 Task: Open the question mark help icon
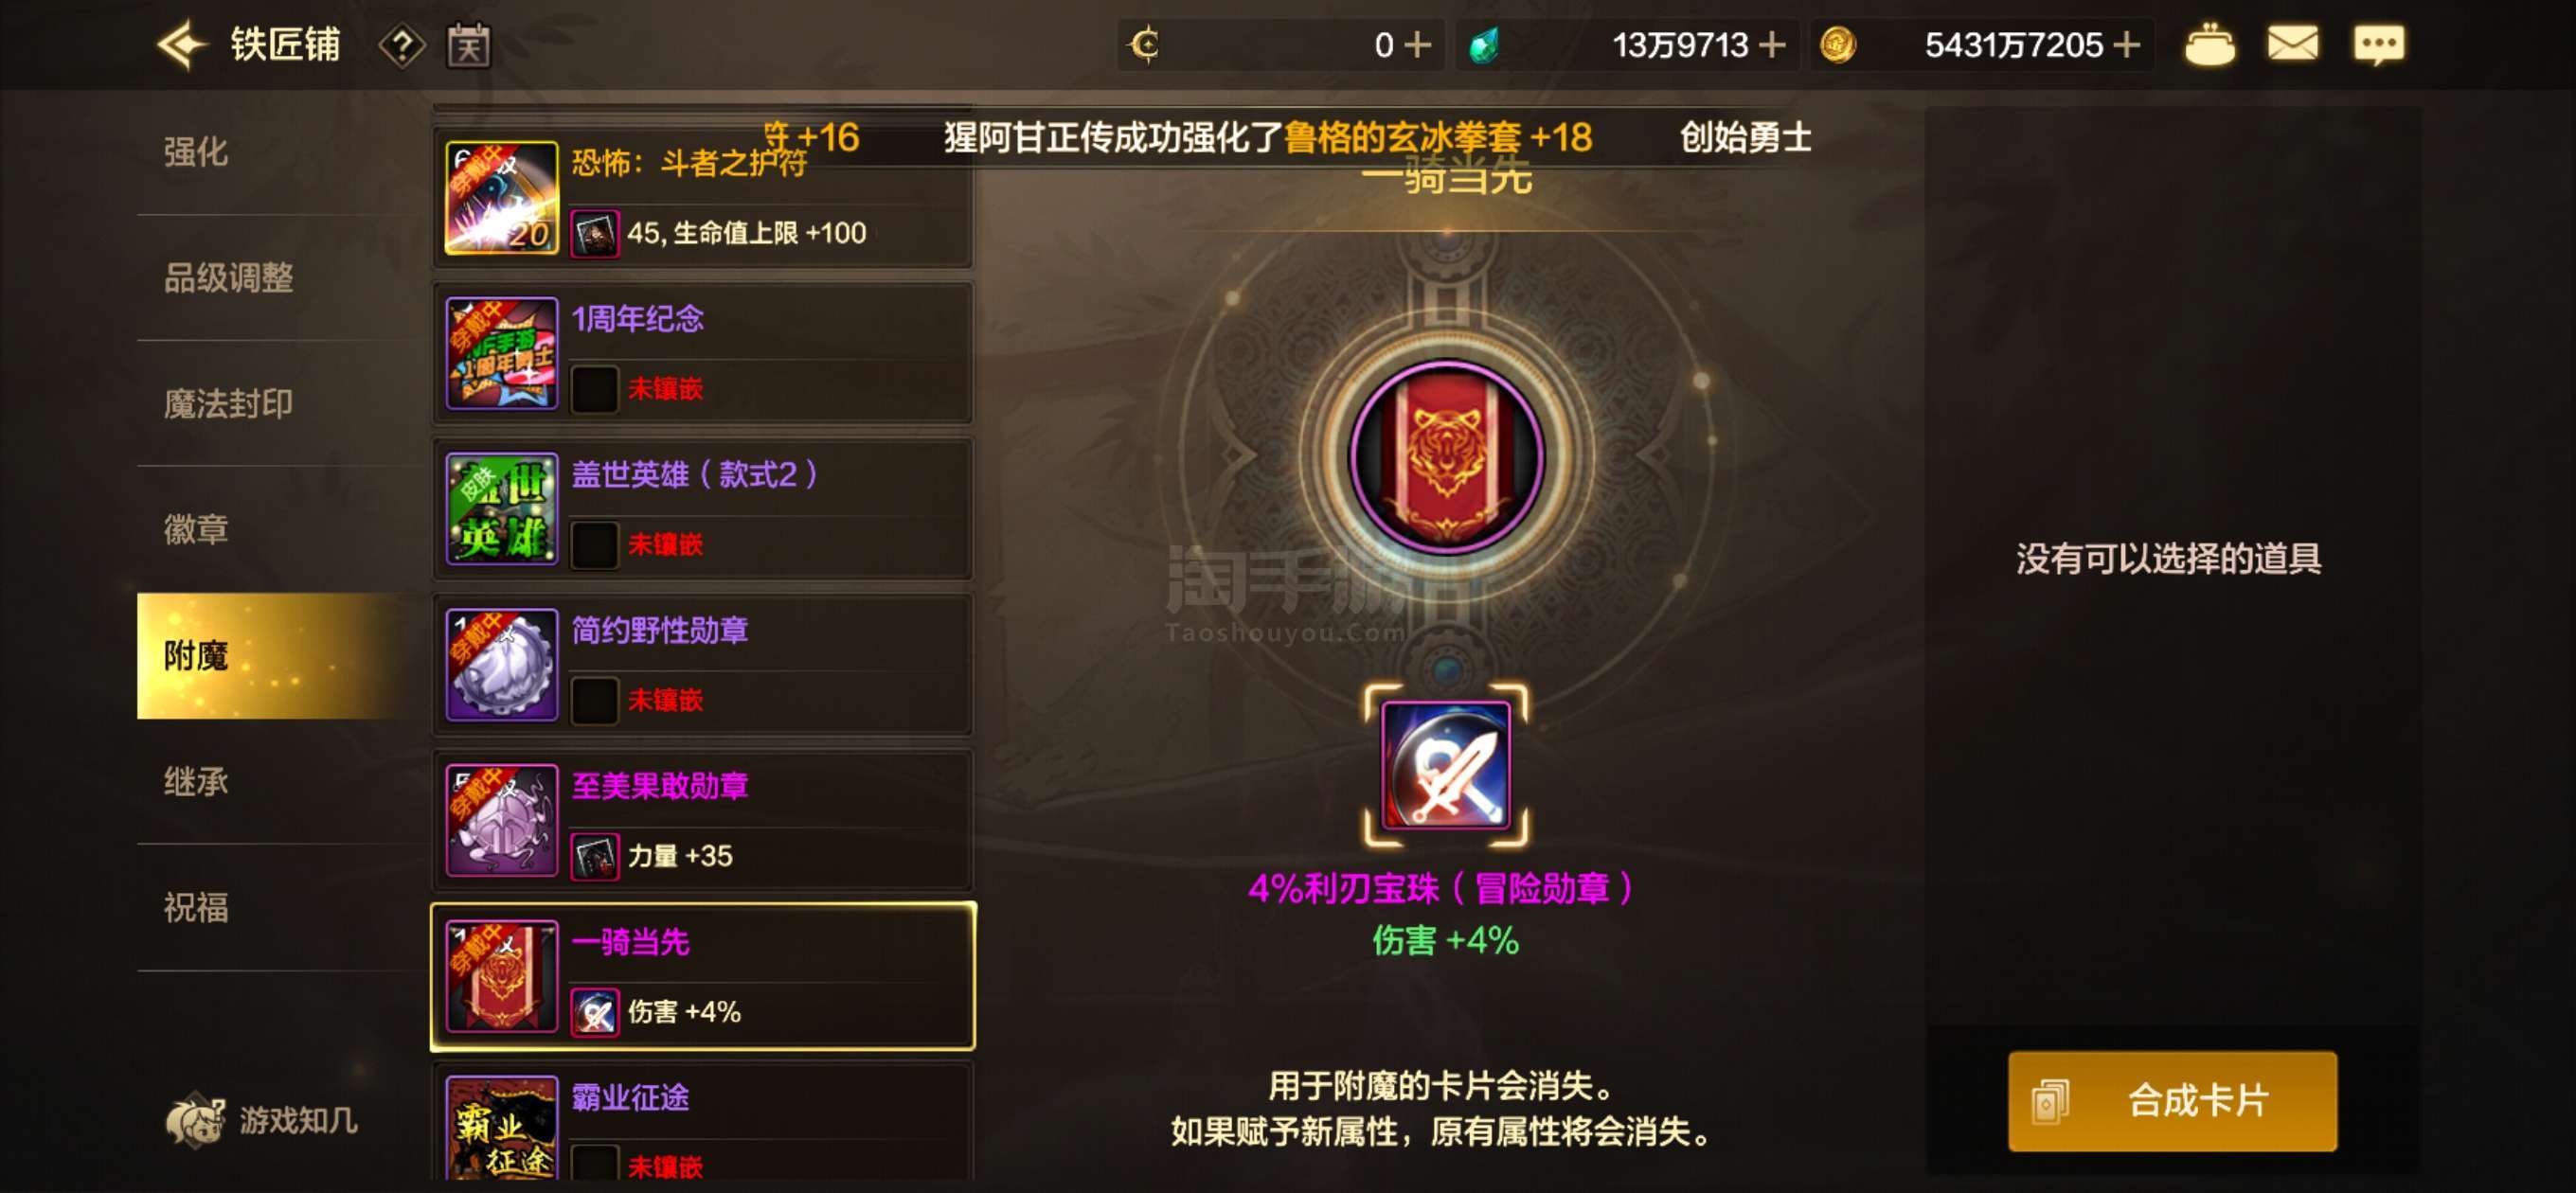[x=402, y=46]
